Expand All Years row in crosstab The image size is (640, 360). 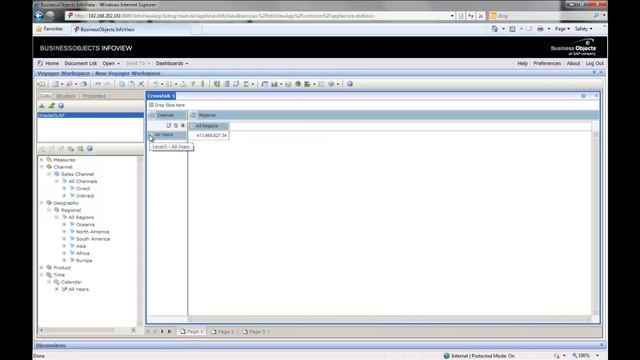click(x=151, y=135)
